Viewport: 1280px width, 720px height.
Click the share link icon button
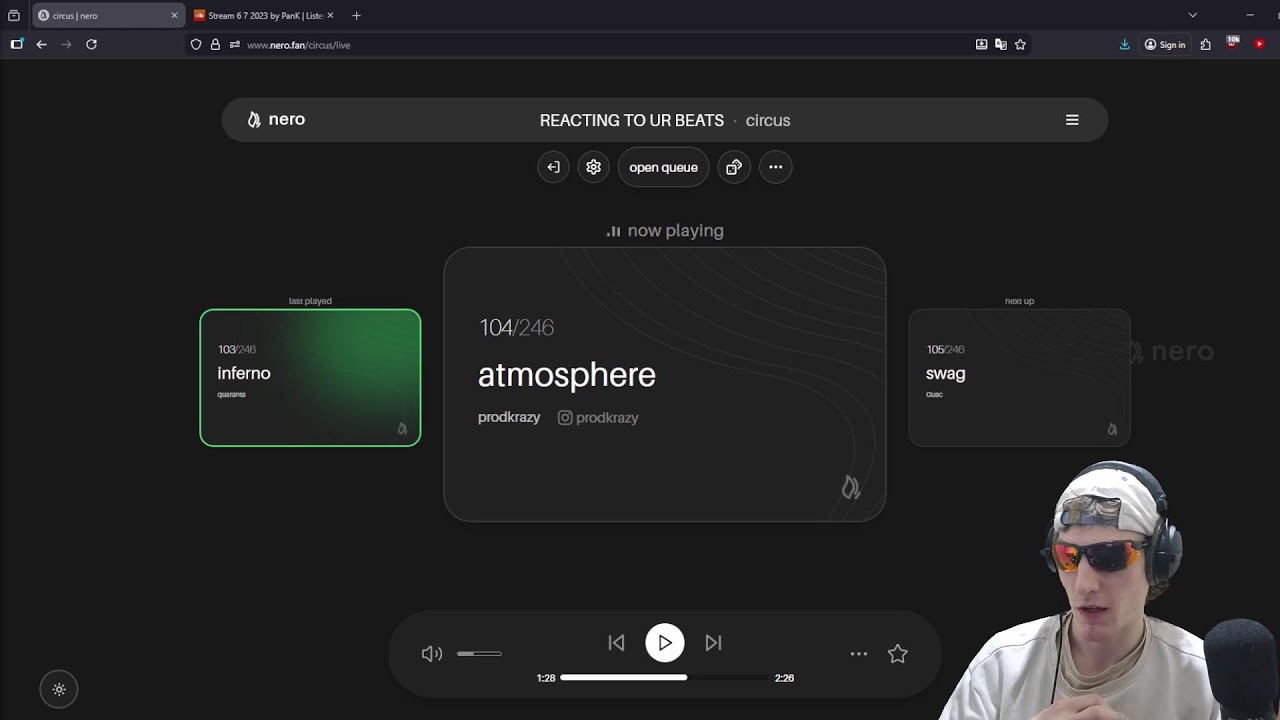point(734,167)
